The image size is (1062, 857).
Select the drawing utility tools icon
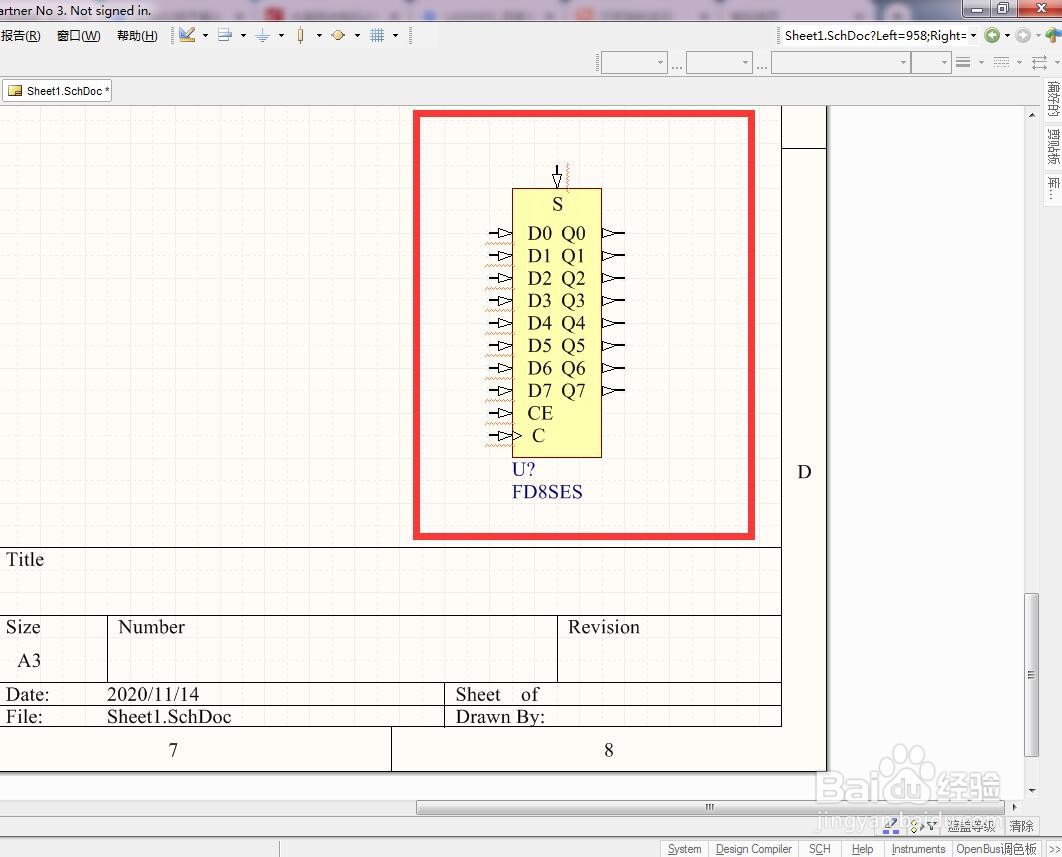188,35
